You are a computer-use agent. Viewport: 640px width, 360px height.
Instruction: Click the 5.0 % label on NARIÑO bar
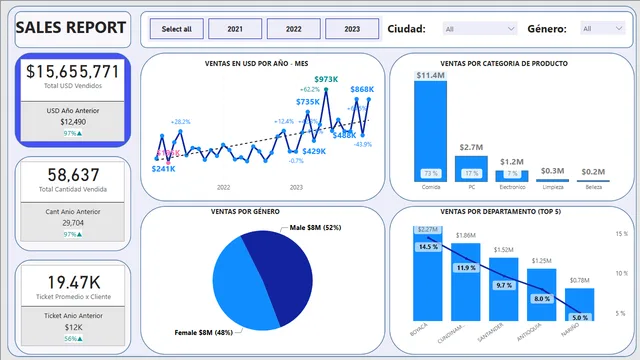tap(580, 318)
